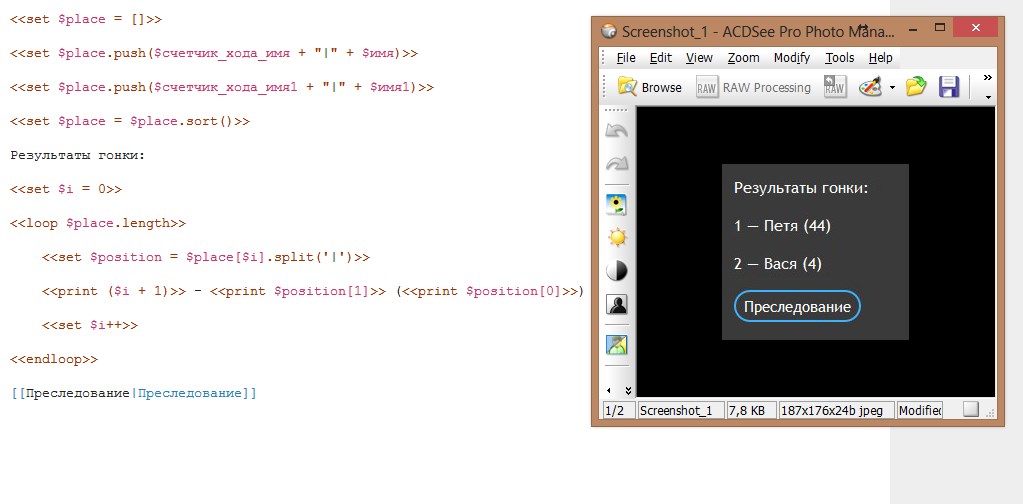Click the ACDSee app icon in title bar
The height and width of the screenshot is (504, 1023).
[x=609, y=31]
